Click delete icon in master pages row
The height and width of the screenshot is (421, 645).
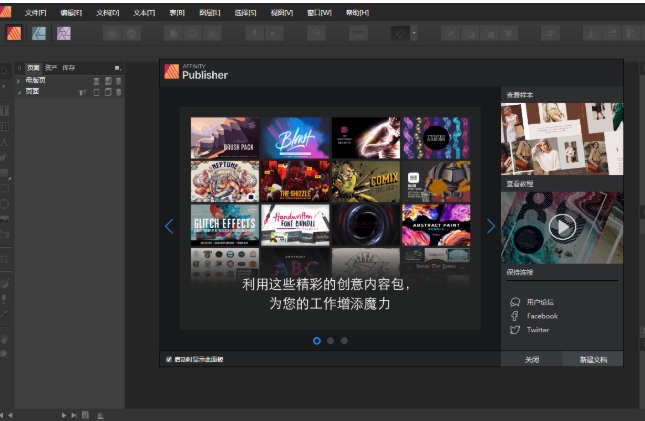(x=118, y=81)
